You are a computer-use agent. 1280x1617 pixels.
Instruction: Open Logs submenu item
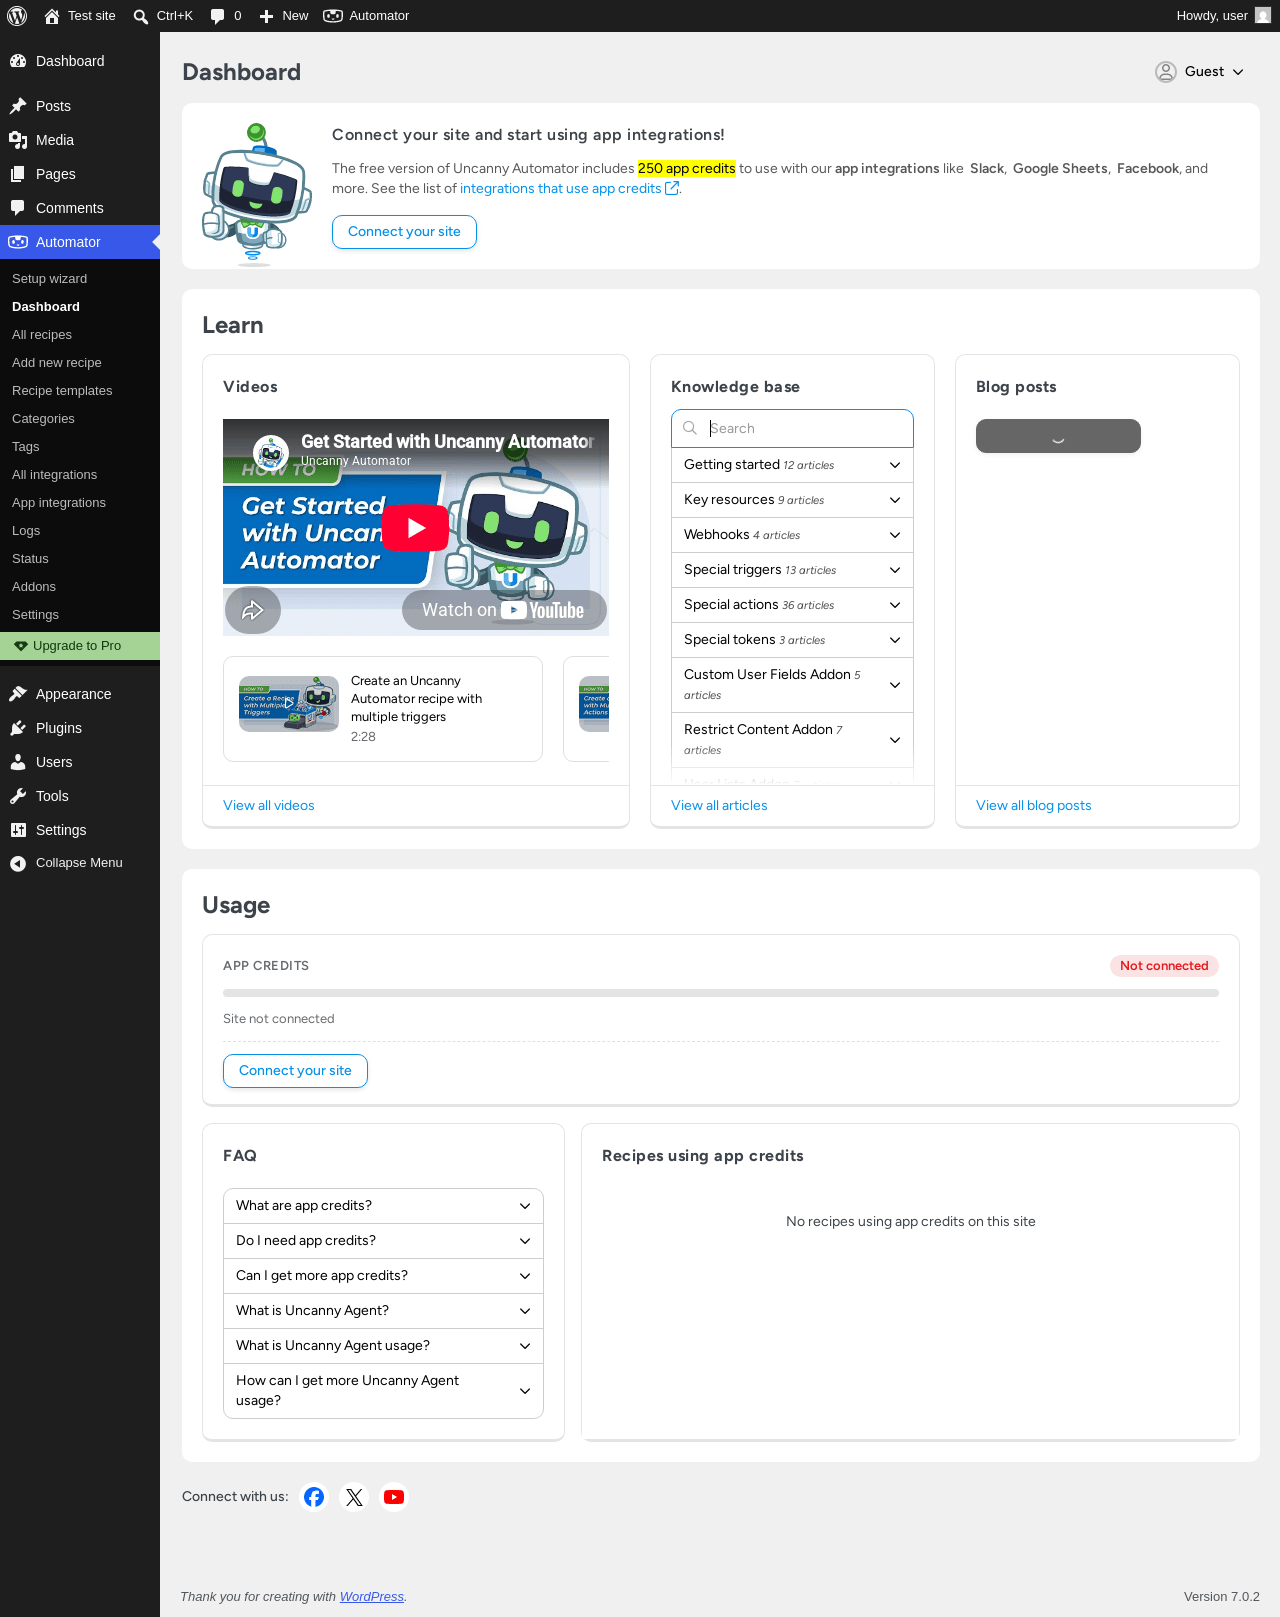80,531
